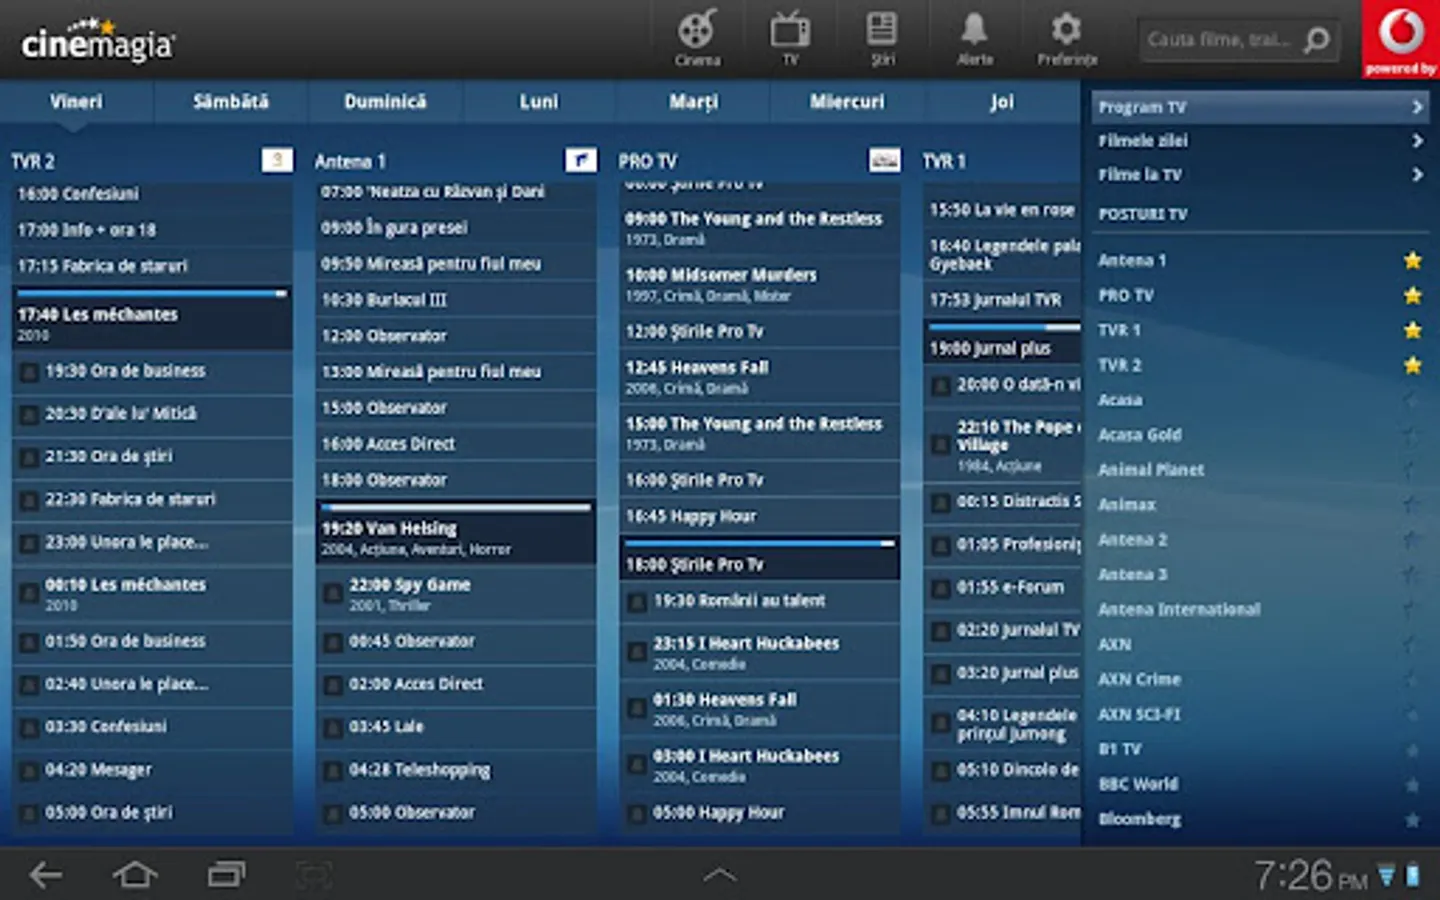Unfavorite TVR 1 star
Image resolution: width=1440 pixels, height=900 pixels.
coord(1412,330)
